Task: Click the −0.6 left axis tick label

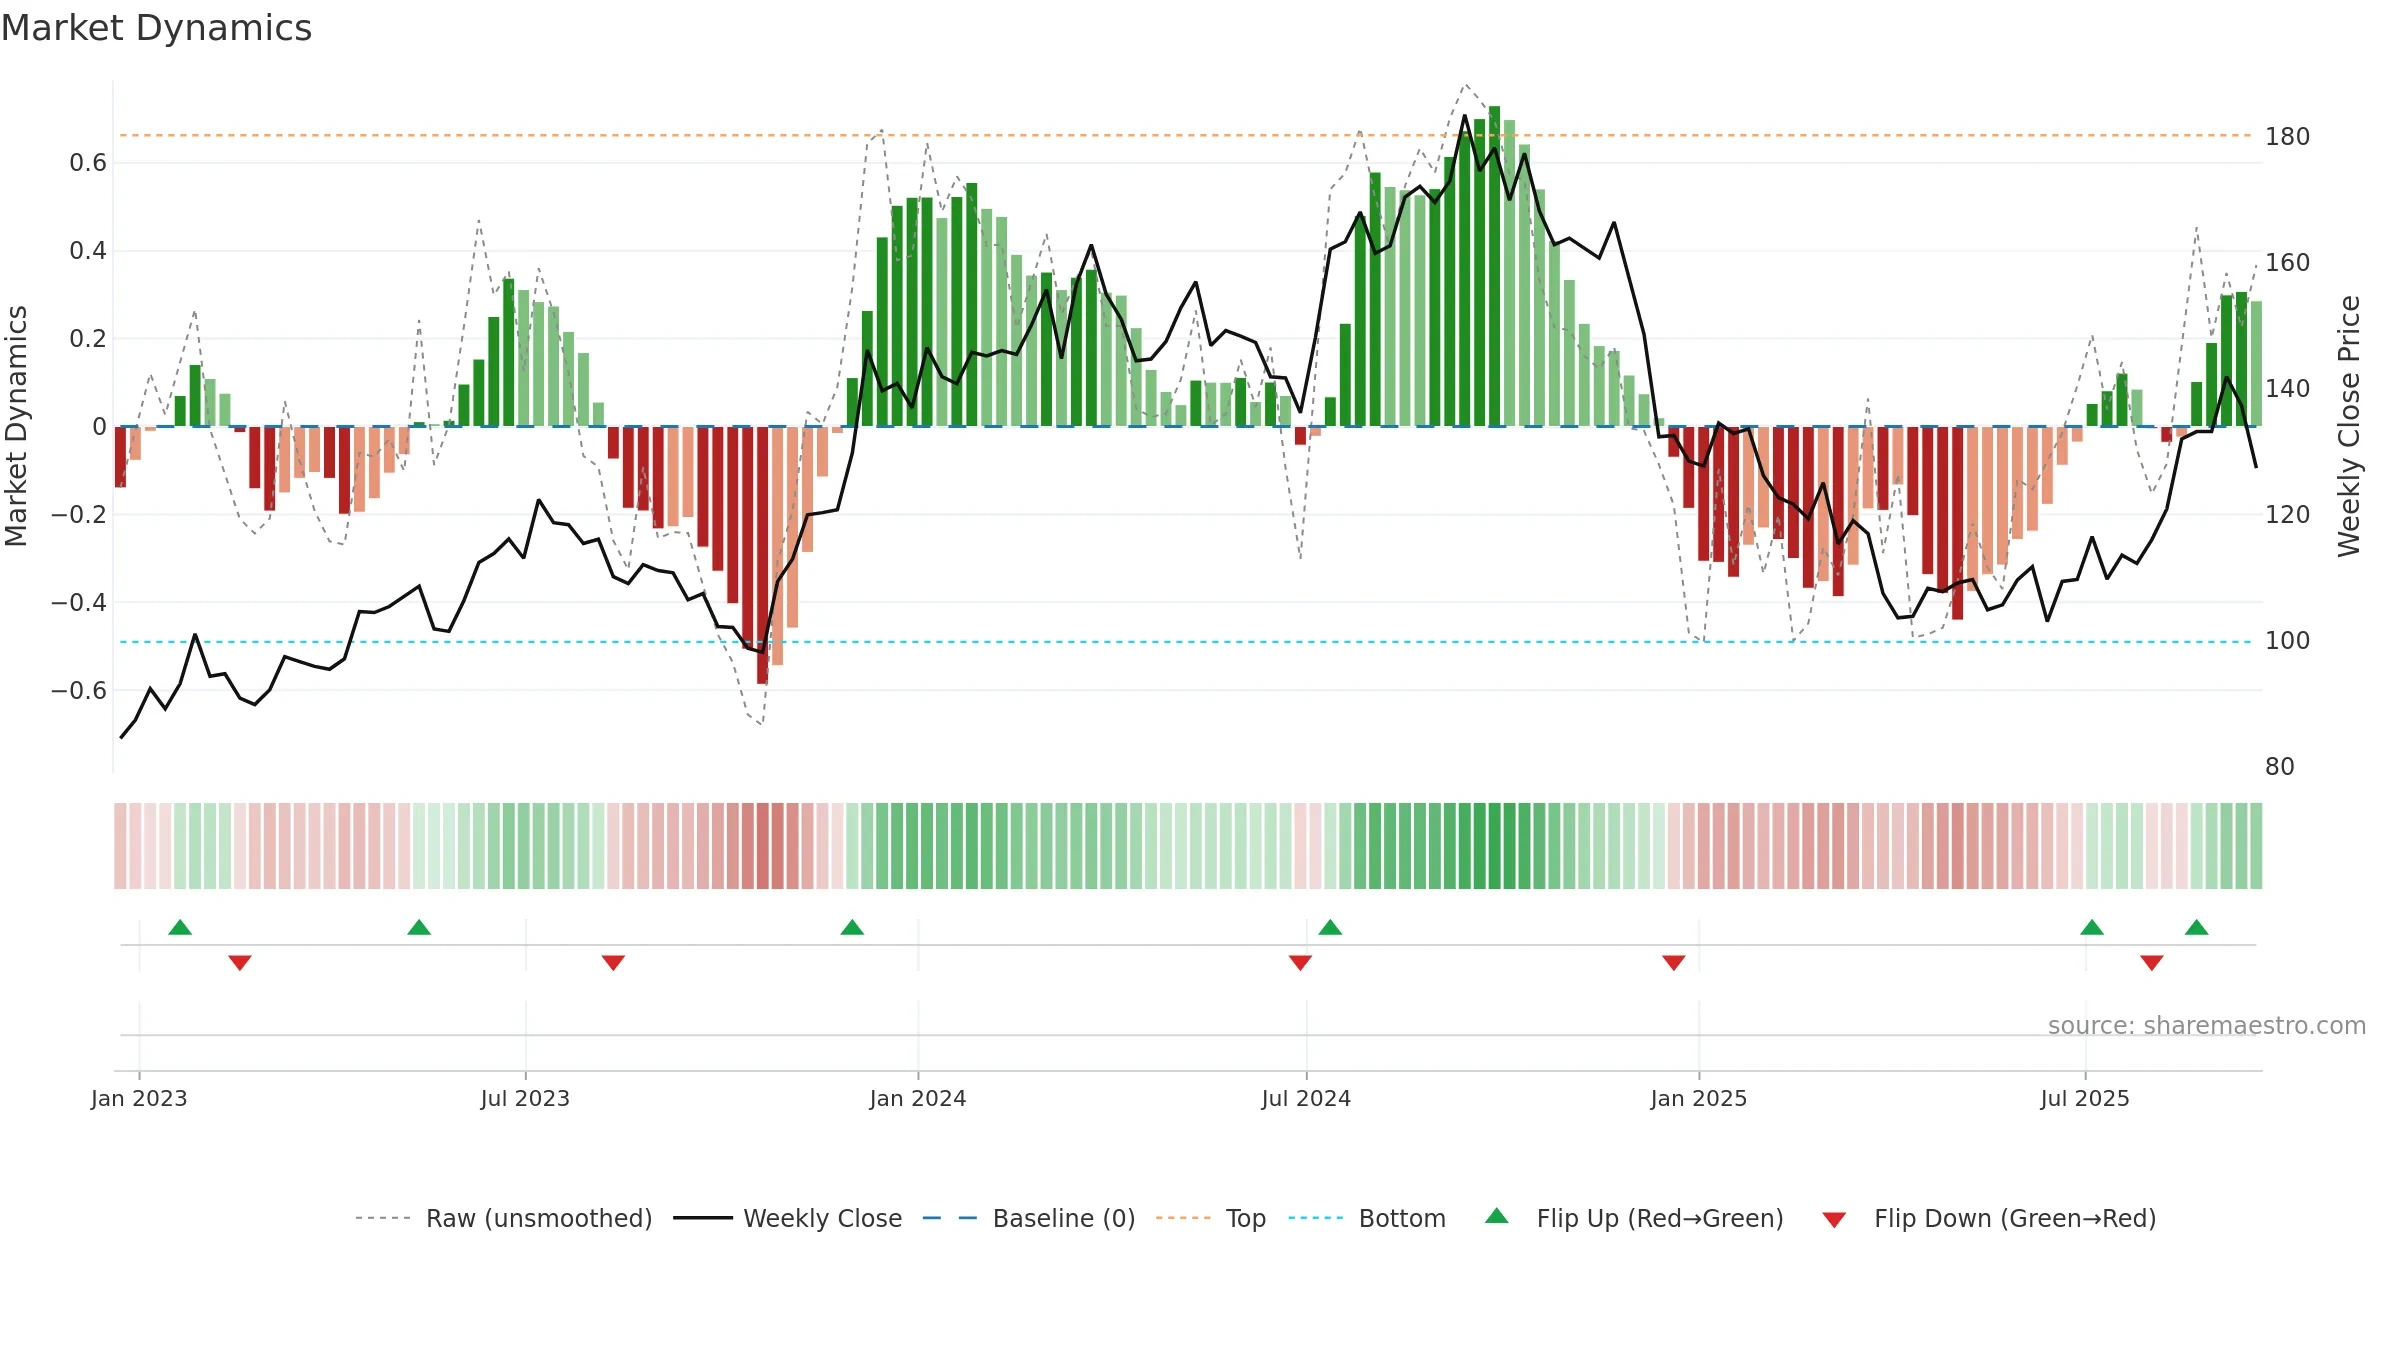Action: pyautogui.click(x=79, y=690)
